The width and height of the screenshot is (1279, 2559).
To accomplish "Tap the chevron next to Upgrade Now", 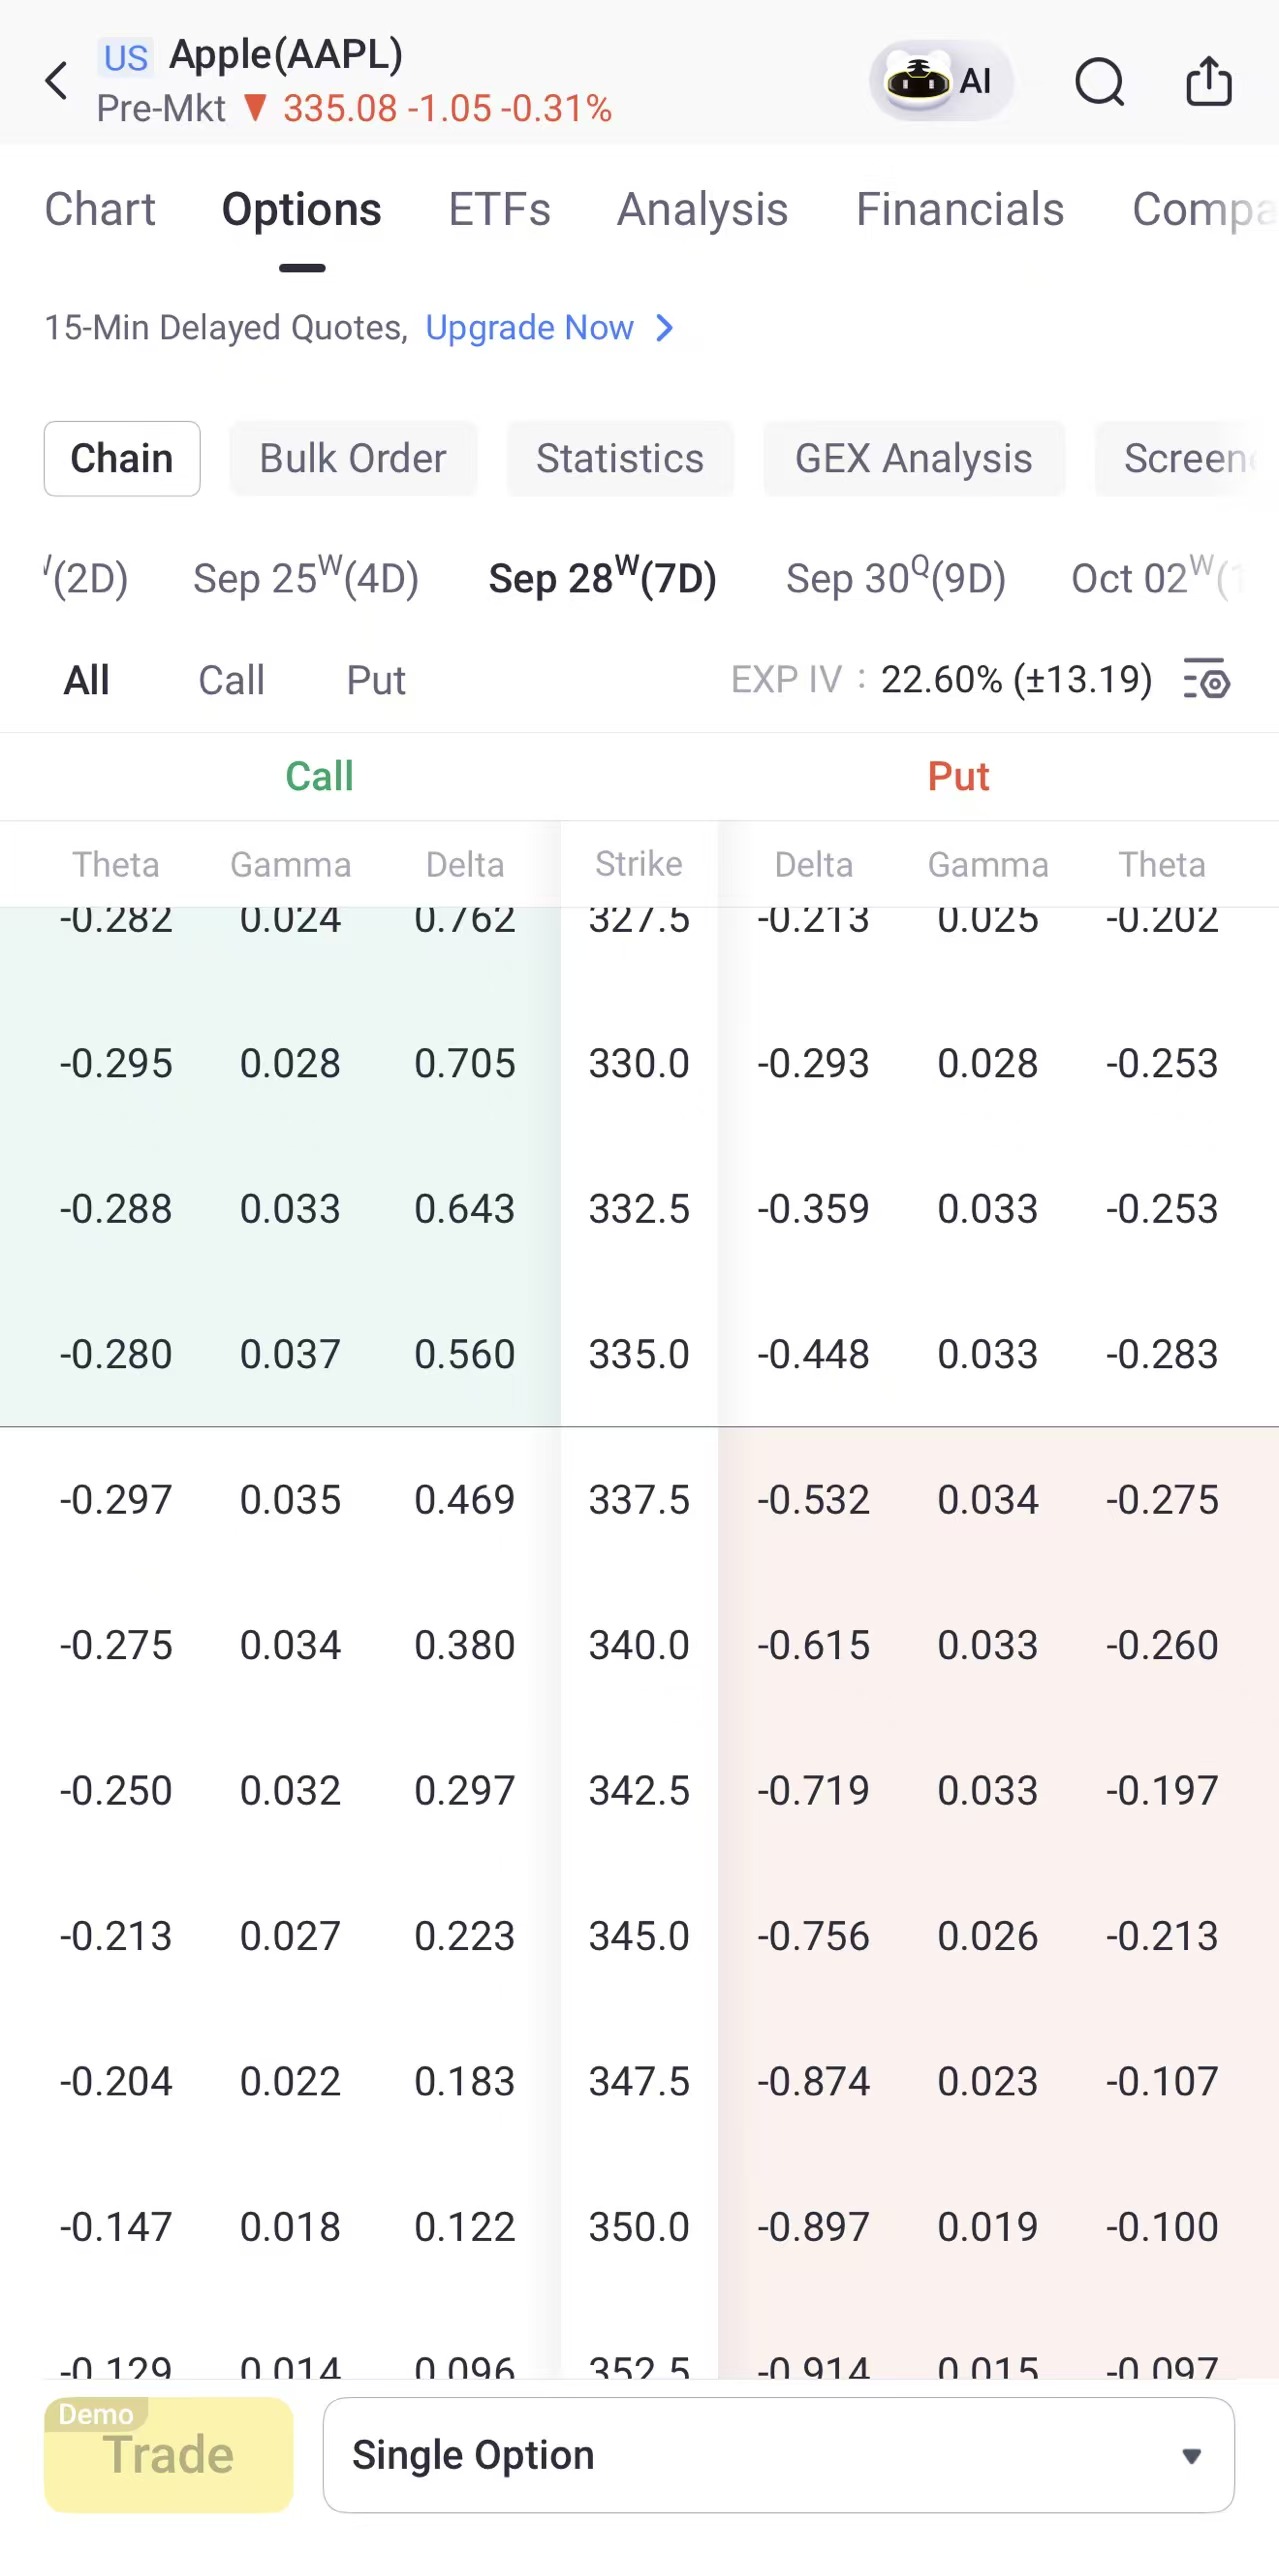I will (x=664, y=328).
